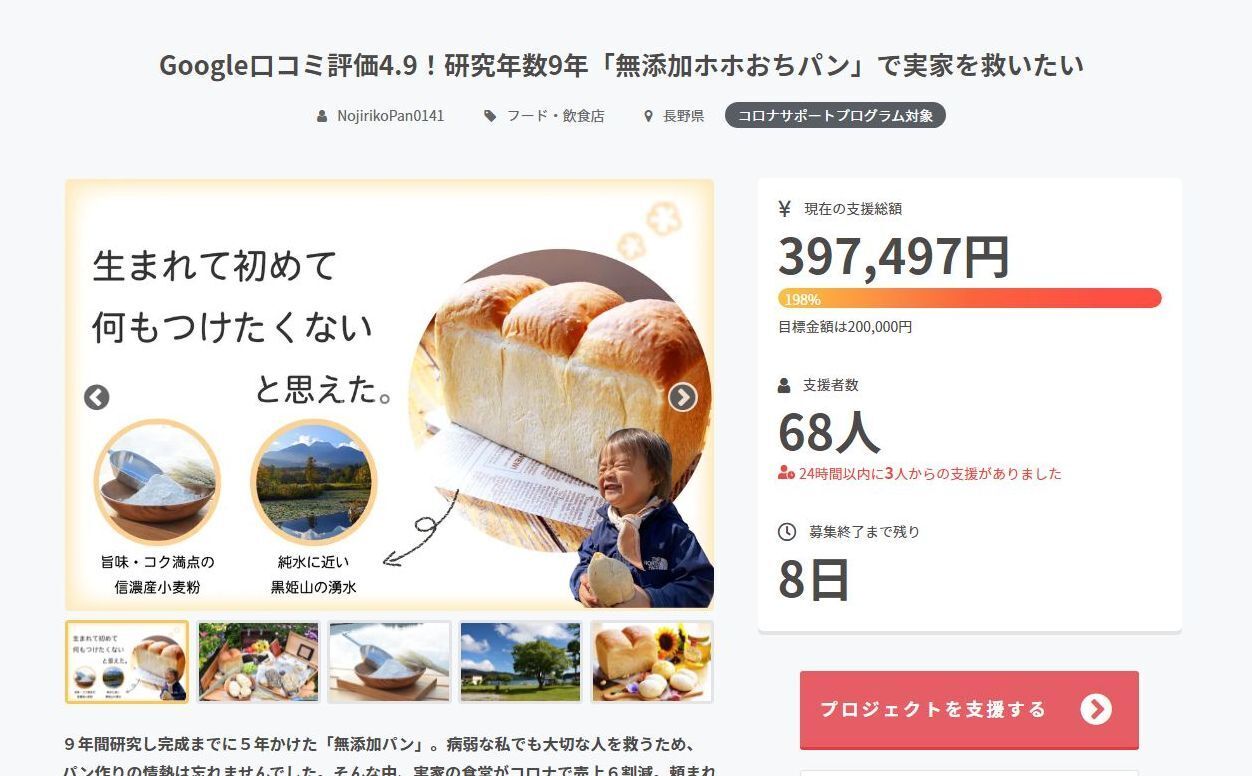Click the user icon beside NojirikoPan0141
This screenshot has height=776, width=1252.
[x=322, y=116]
